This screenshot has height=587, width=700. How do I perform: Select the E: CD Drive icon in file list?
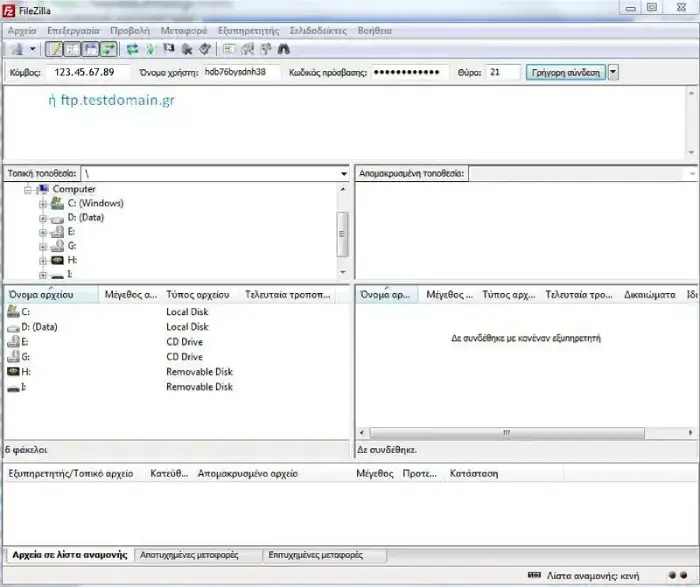pyautogui.click(x=13, y=342)
